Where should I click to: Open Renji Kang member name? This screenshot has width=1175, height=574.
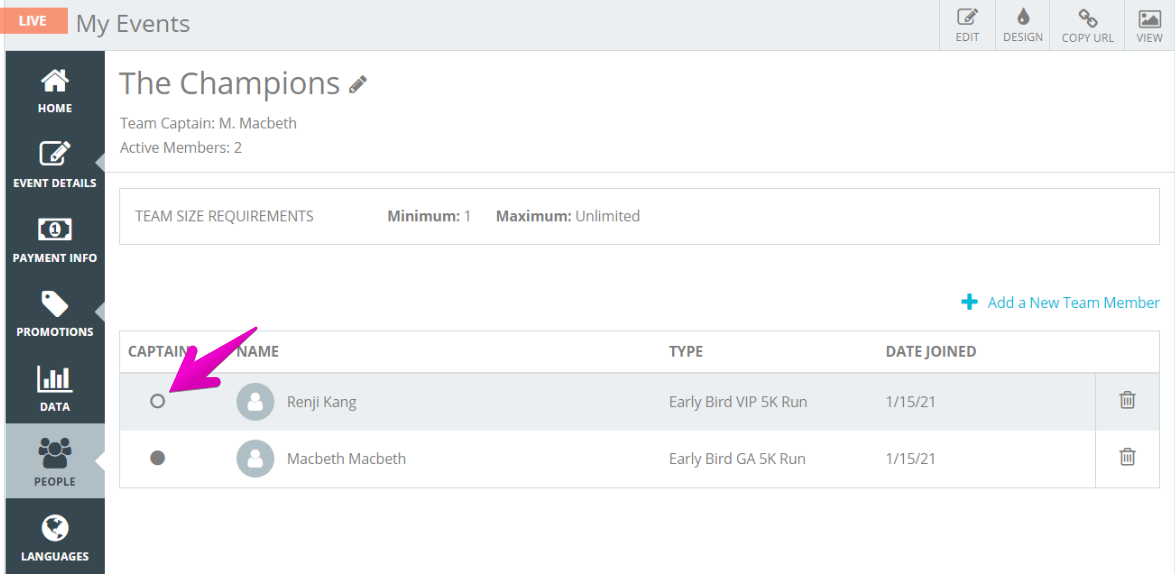321,402
